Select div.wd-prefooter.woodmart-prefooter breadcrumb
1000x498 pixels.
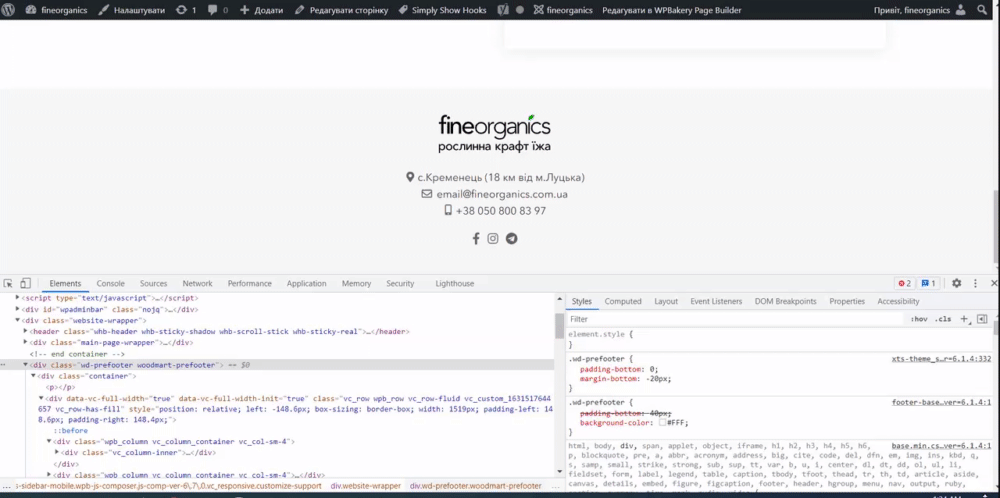[x=476, y=486]
